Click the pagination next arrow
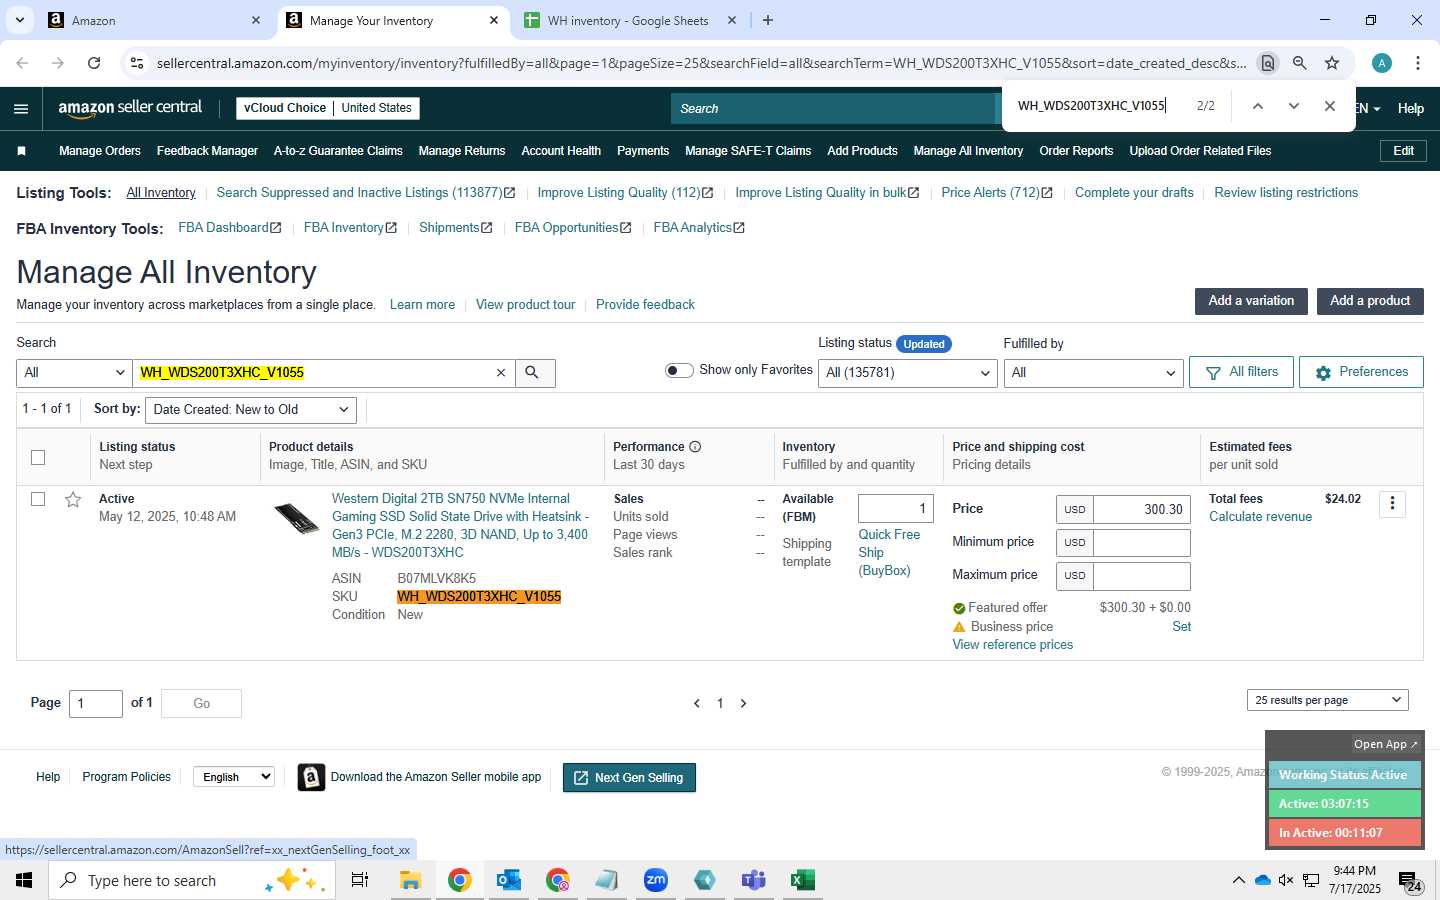Viewport: 1440px width, 900px height. point(743,704)
